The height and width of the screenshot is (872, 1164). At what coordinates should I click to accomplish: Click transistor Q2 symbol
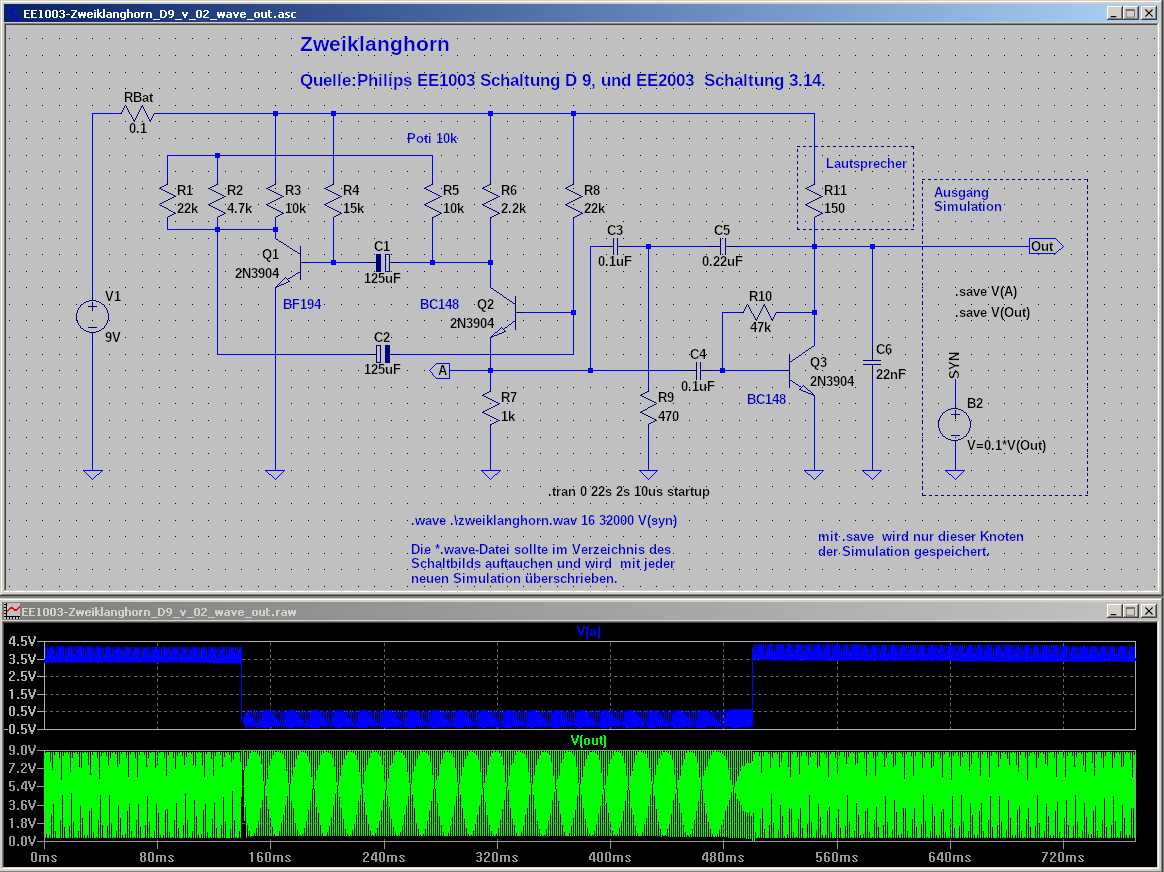point(503,312)
